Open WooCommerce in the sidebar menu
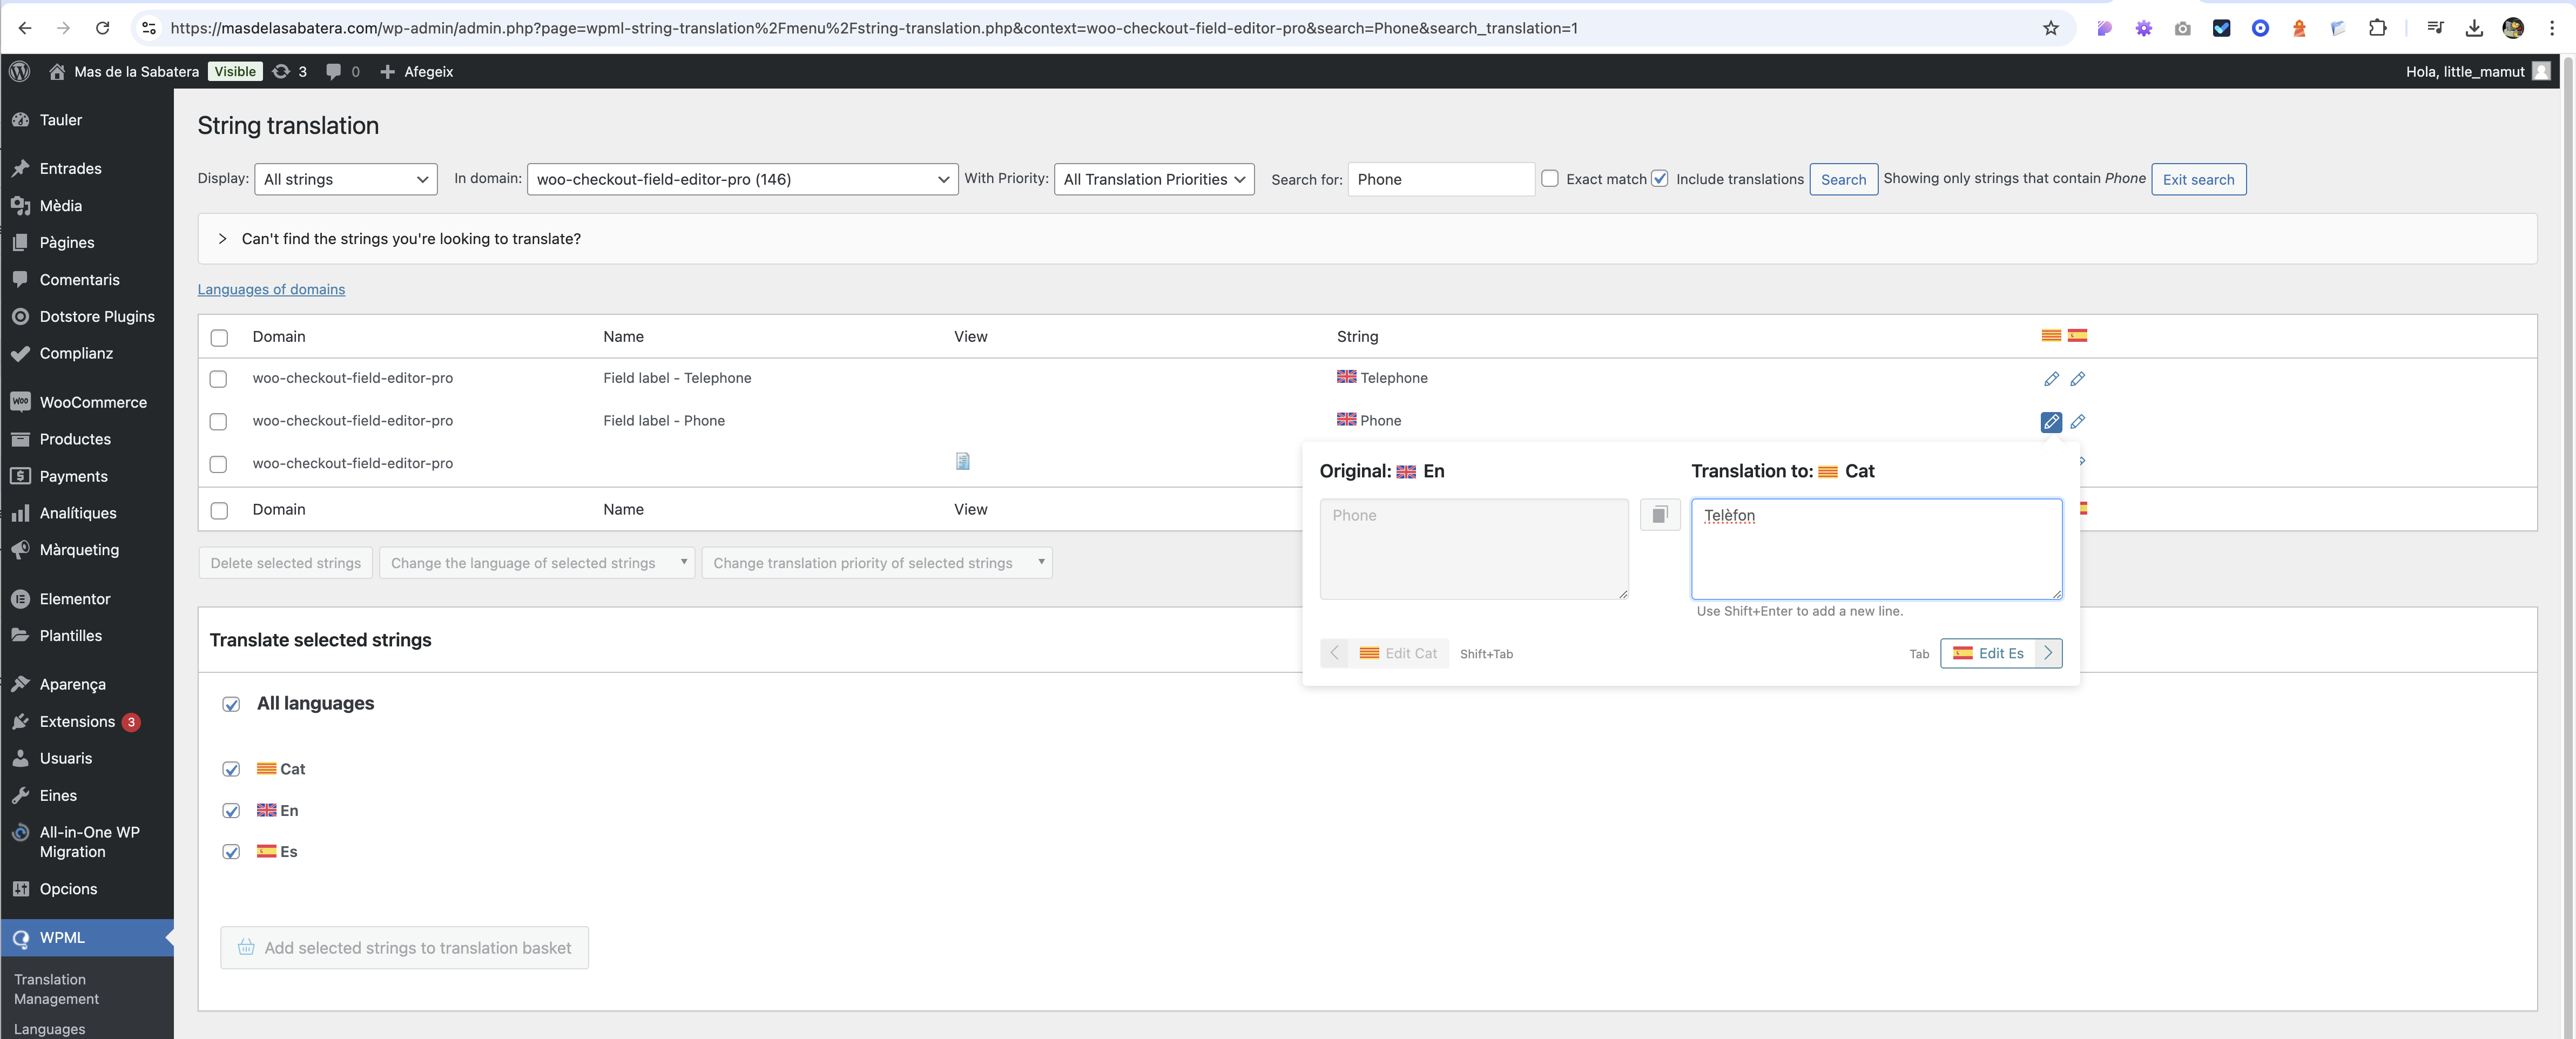 tap(92, 402)
